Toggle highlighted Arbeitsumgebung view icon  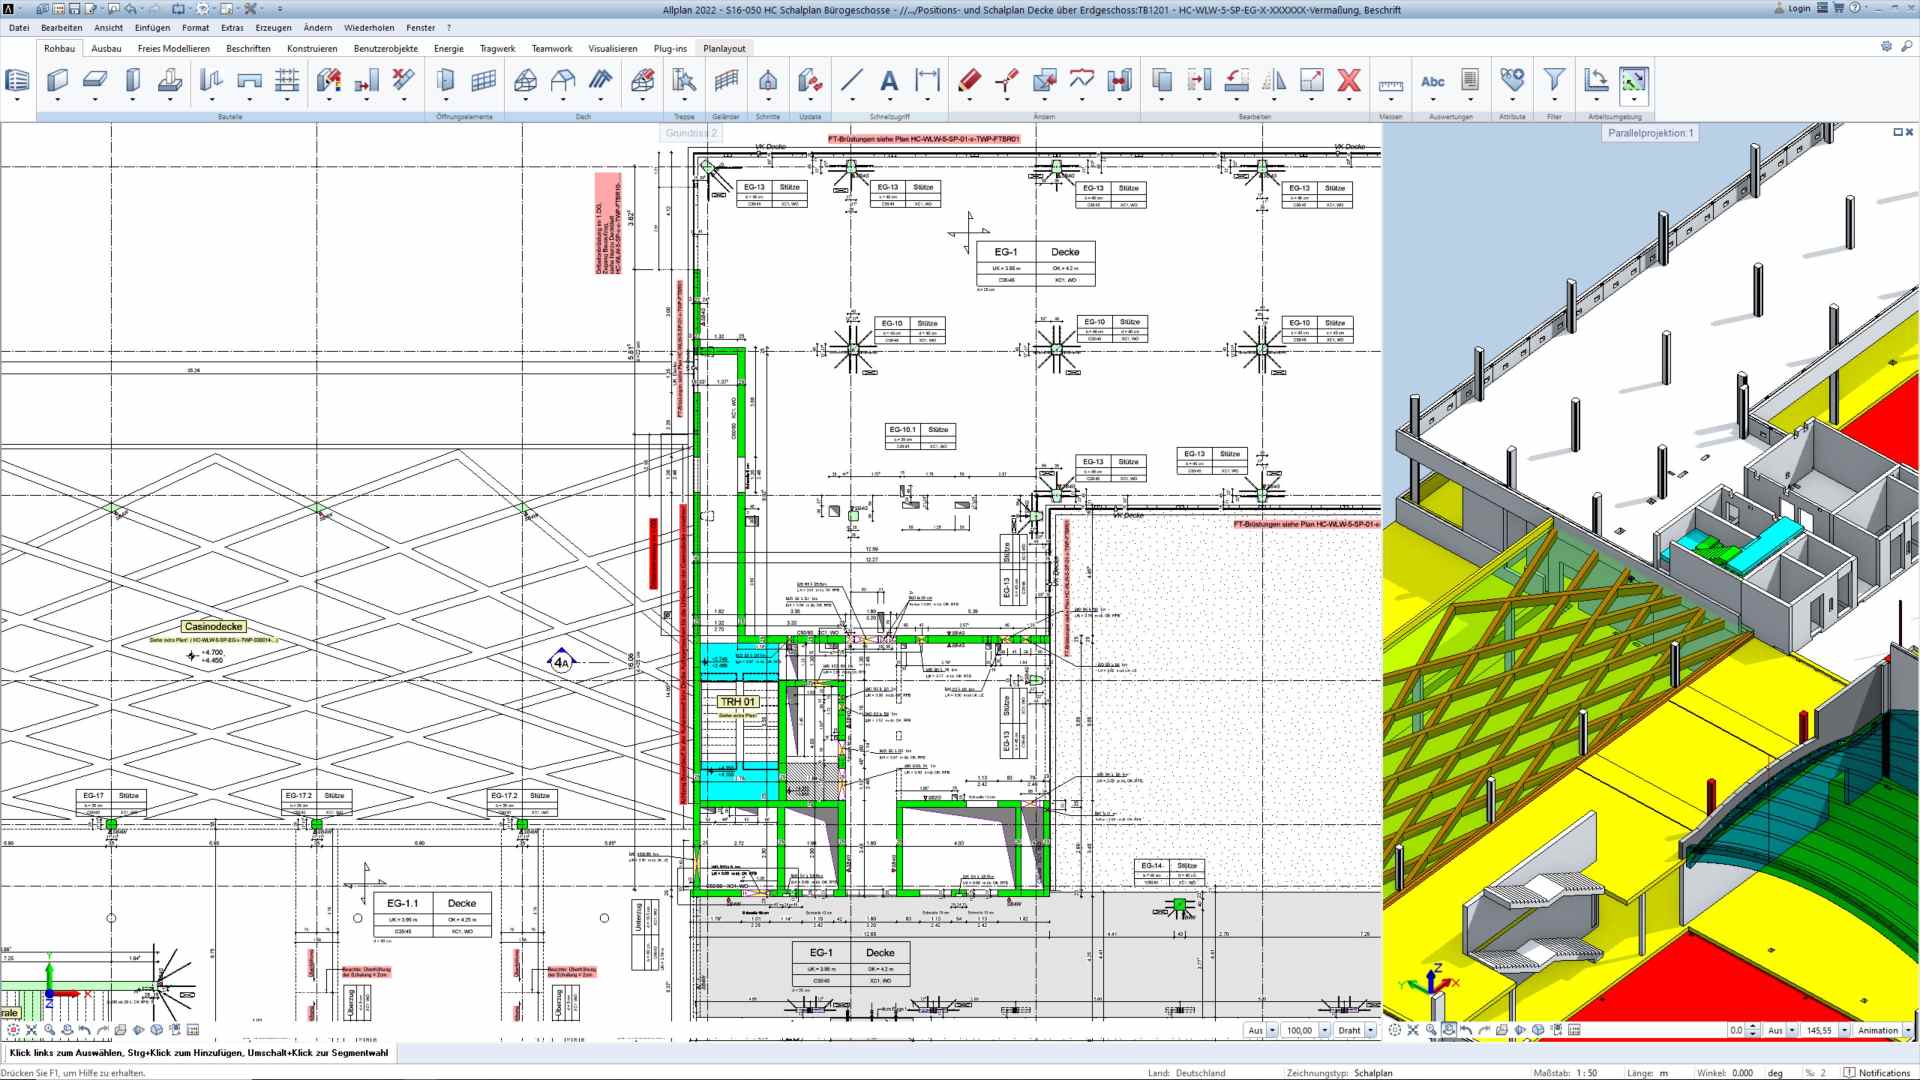pos(1633,80)
